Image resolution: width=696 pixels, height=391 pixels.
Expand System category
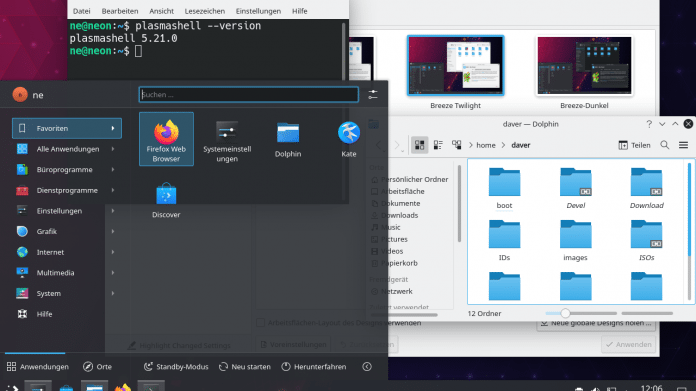coord(67,293)
